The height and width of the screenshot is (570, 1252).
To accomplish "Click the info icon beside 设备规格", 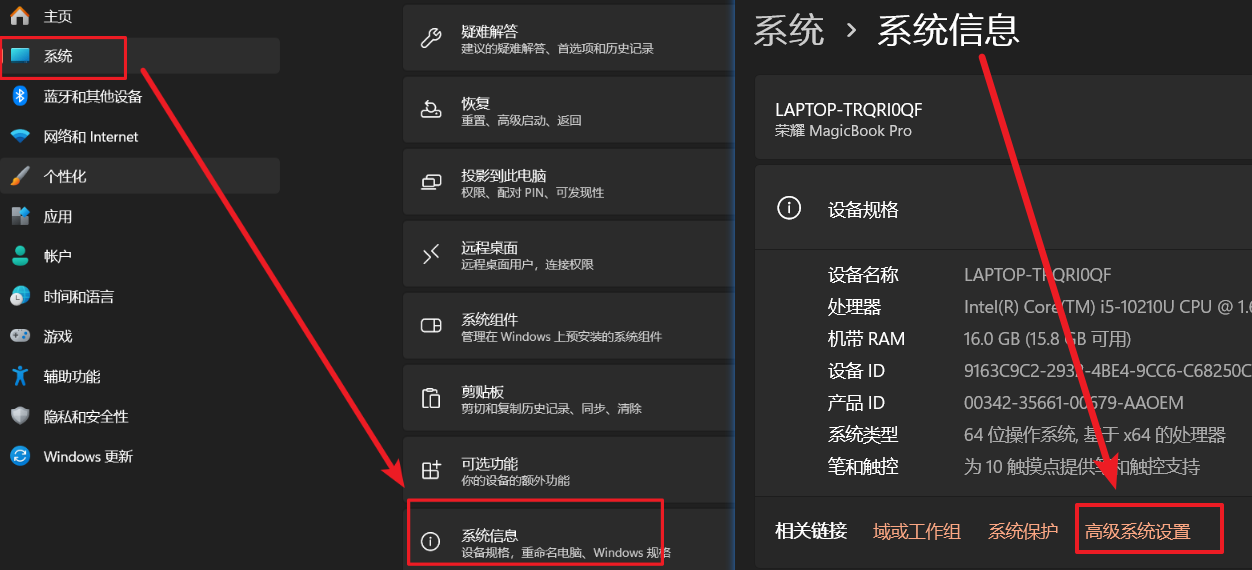I will 789,208.
